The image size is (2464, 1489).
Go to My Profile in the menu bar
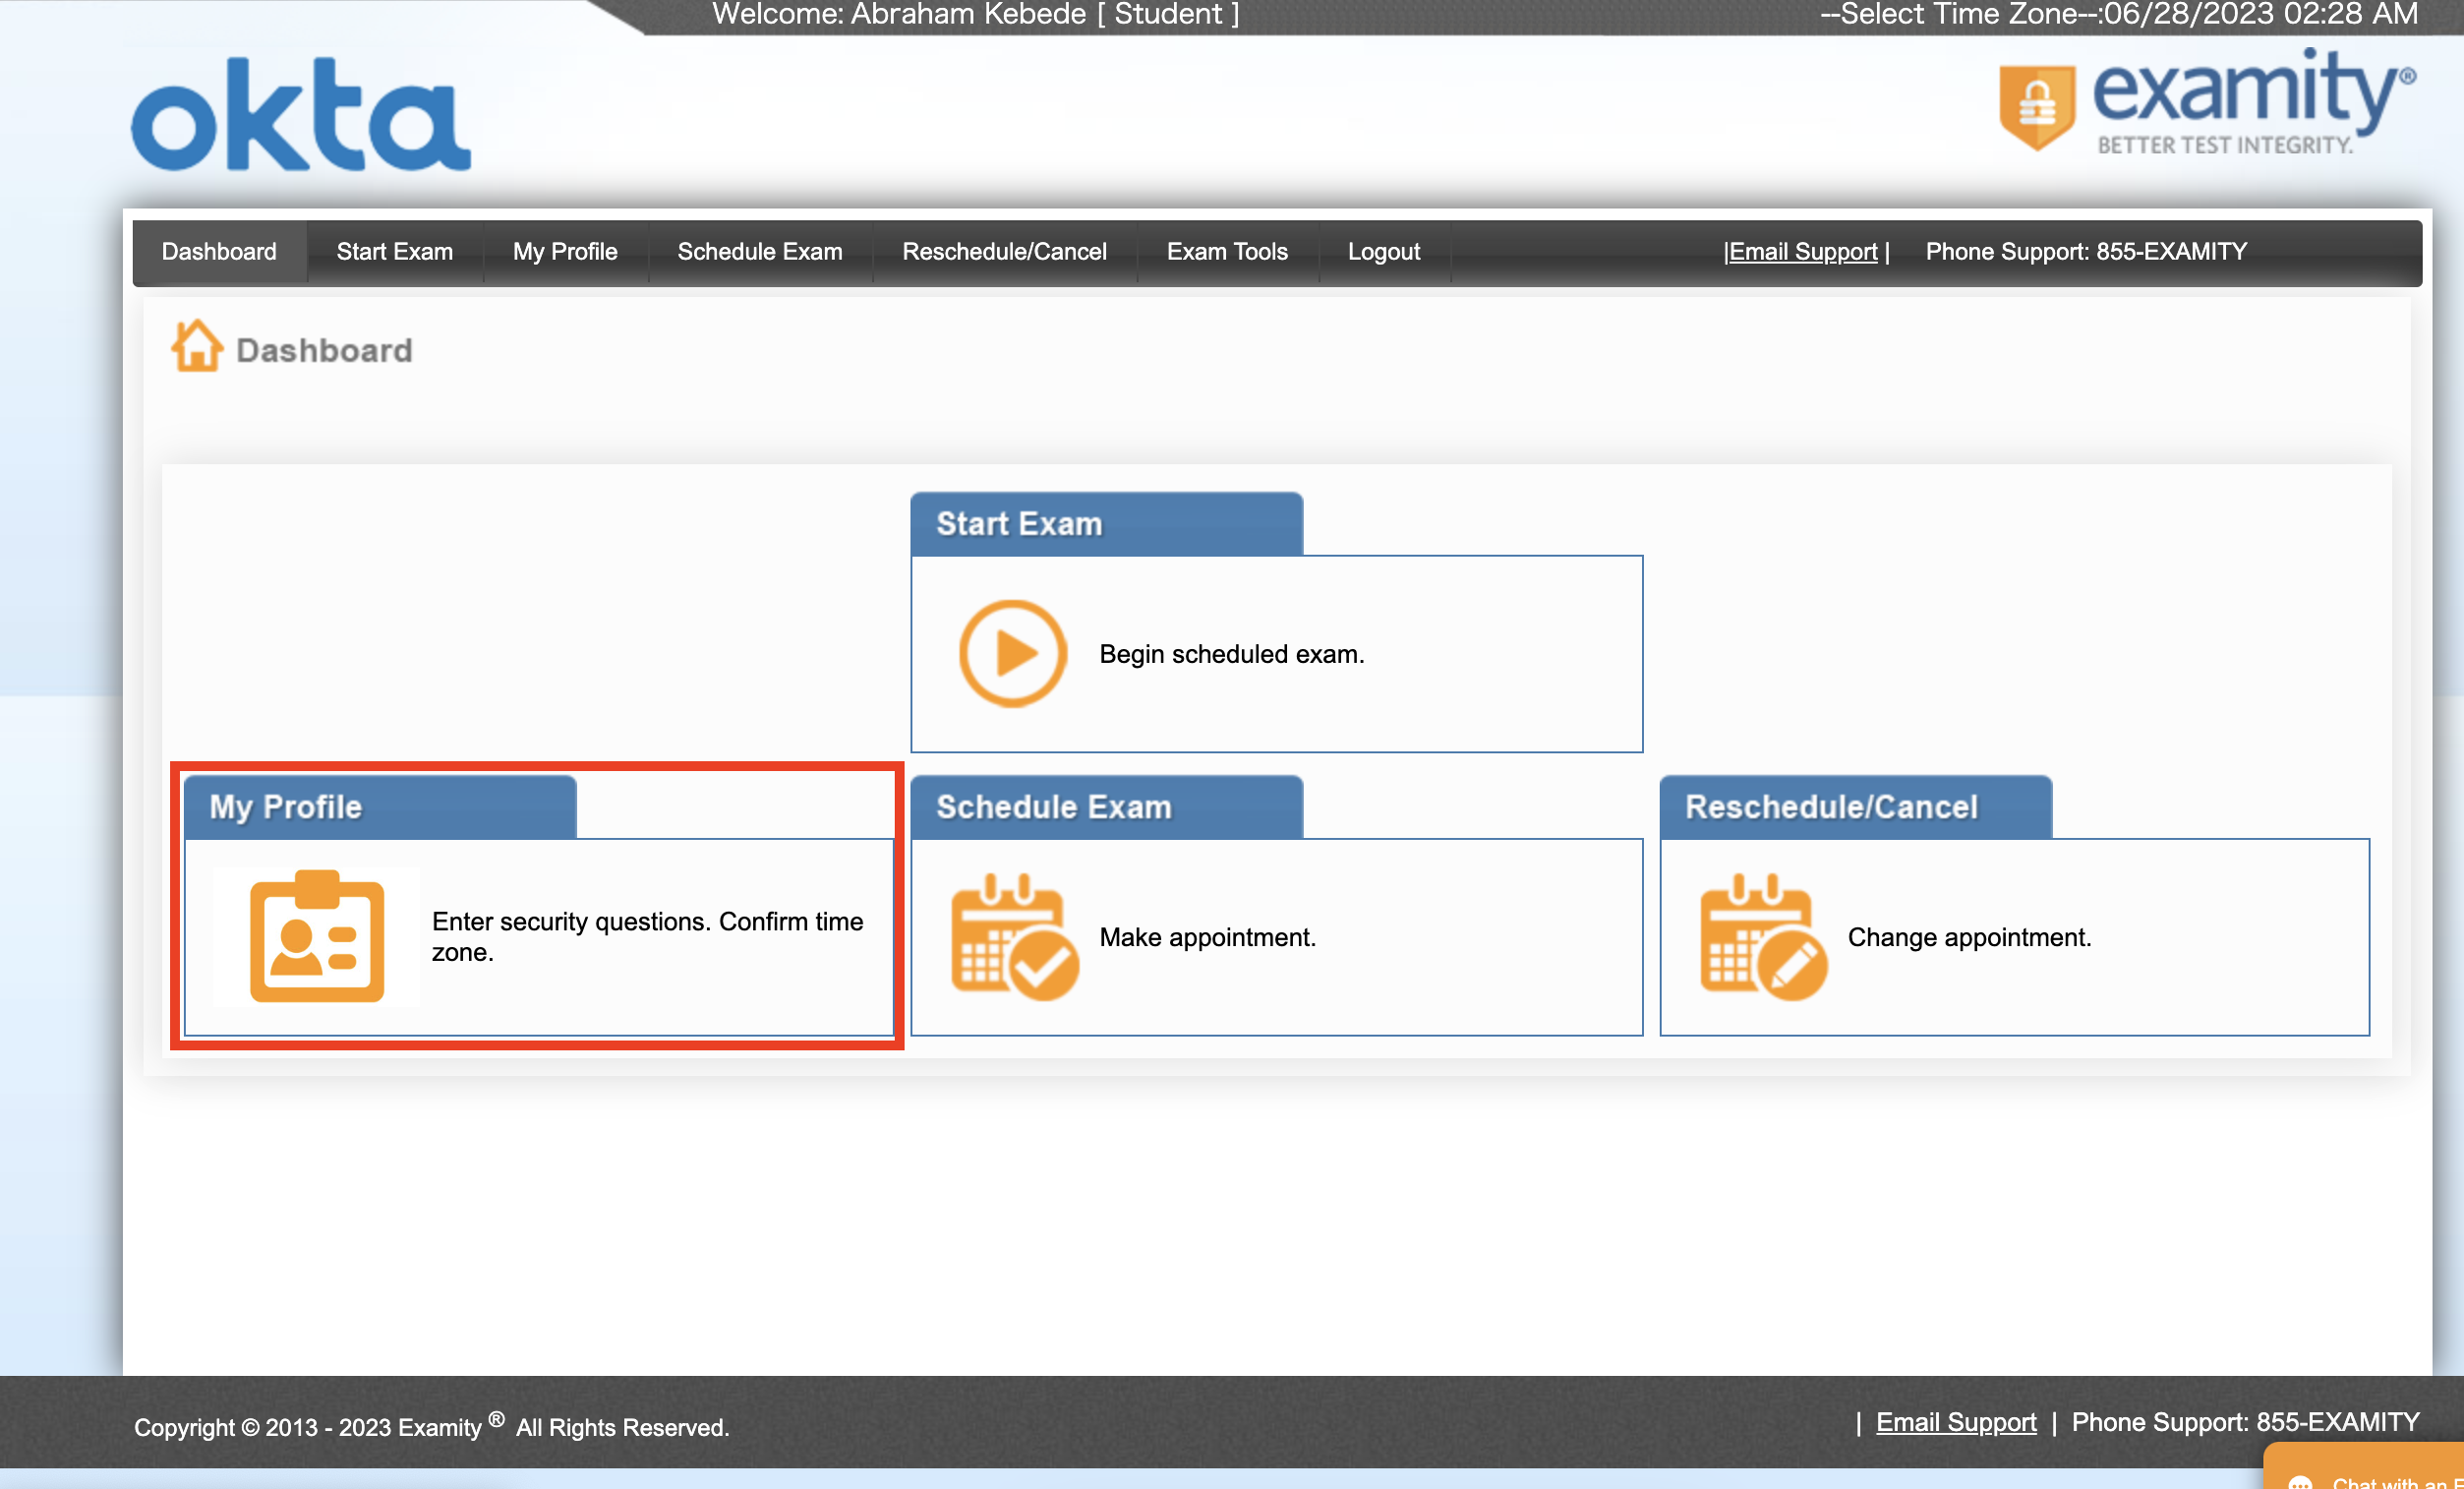565,252
